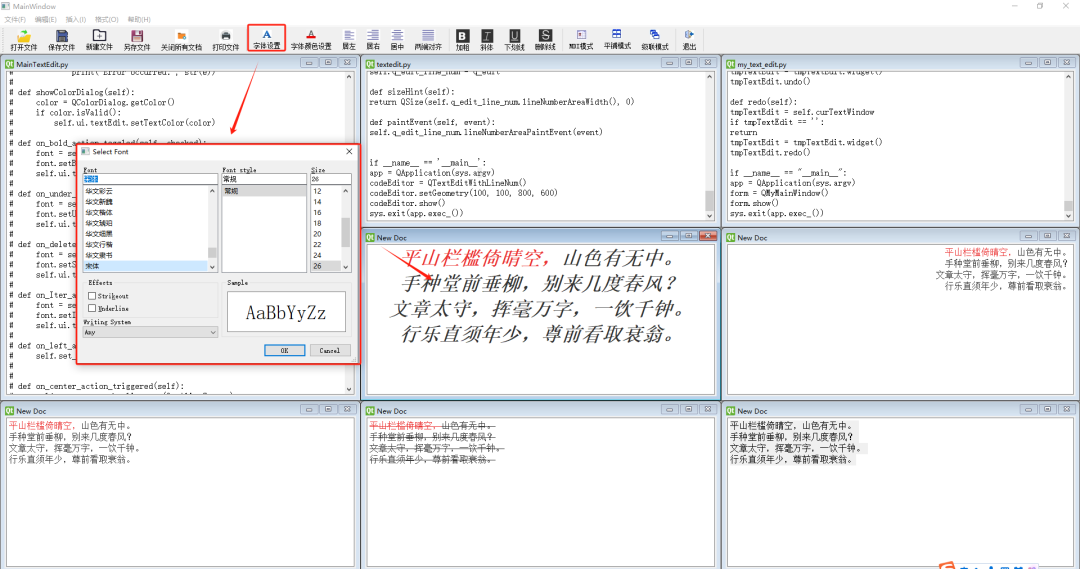The image size is (1080, 569).
Task: Justify text with 两端对齐
Action: (x=428, y=40)
